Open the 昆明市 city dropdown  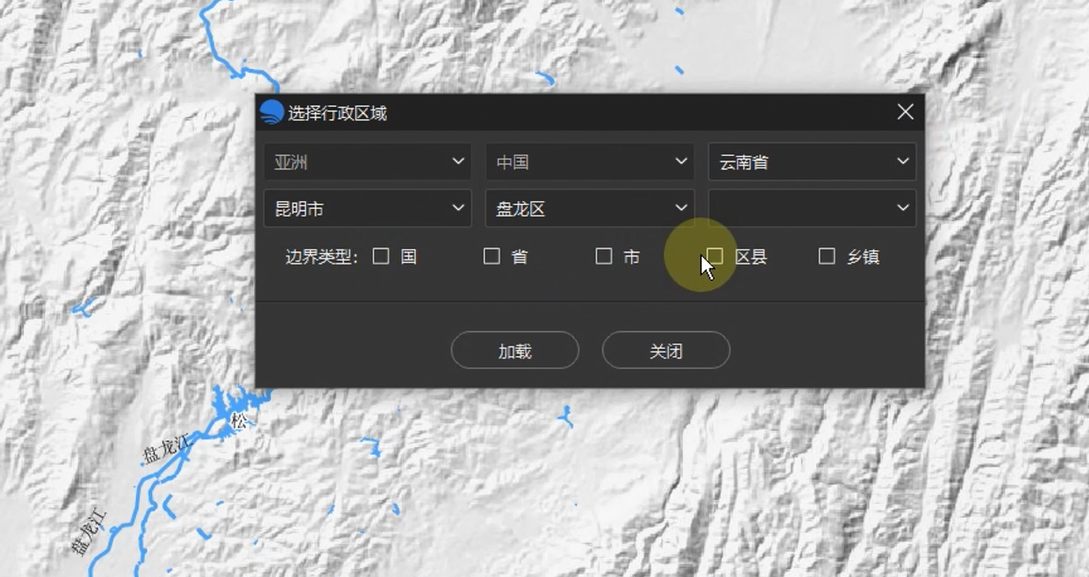click(x=367, y=208)
